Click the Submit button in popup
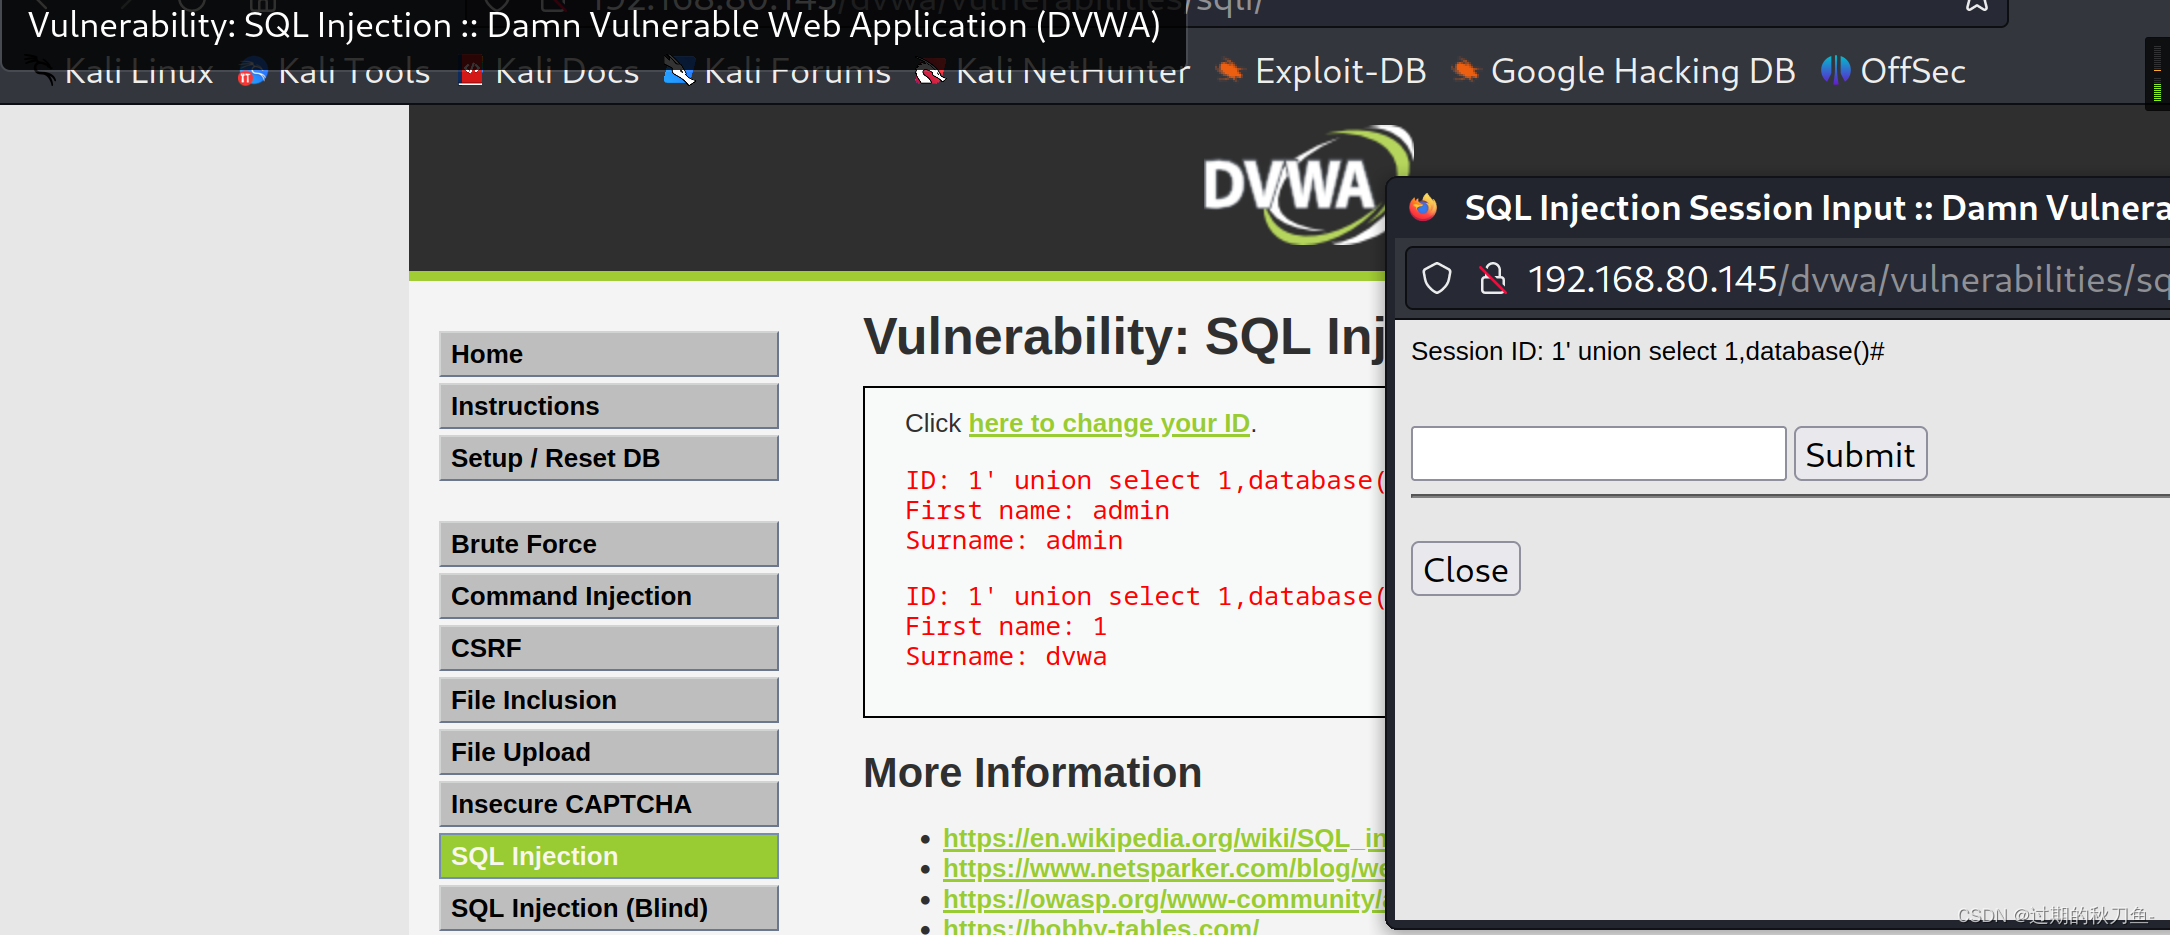 pyautogui.click(x=1860, y=454)
